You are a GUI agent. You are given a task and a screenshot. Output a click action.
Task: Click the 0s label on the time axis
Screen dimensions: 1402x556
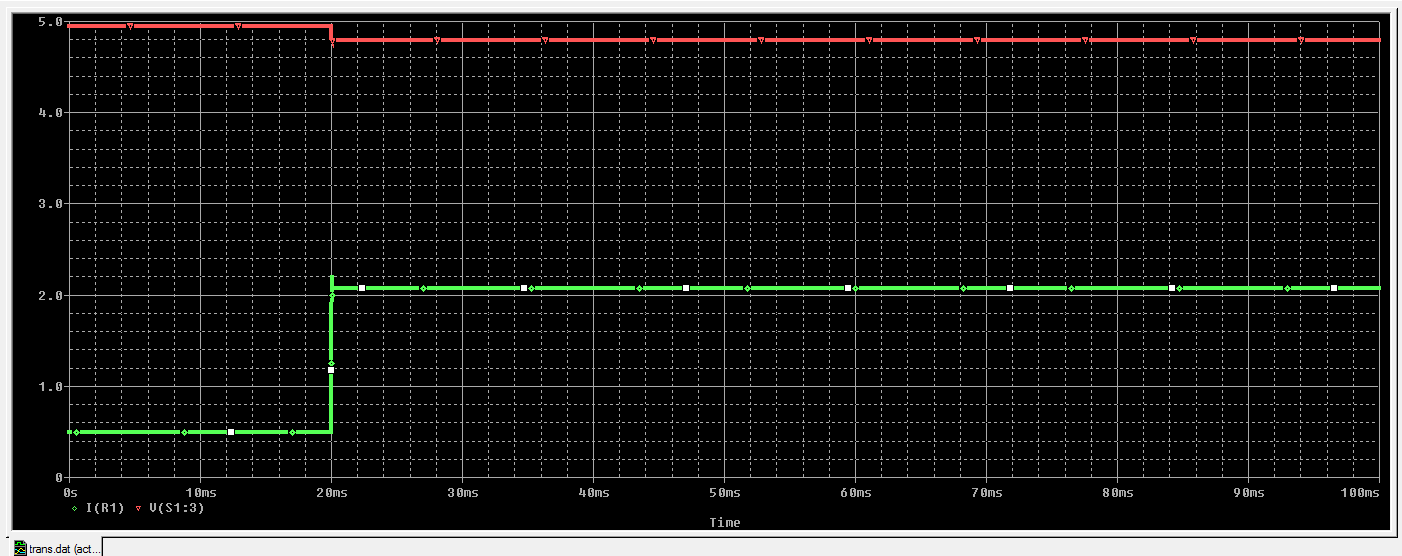pos(69,494)
